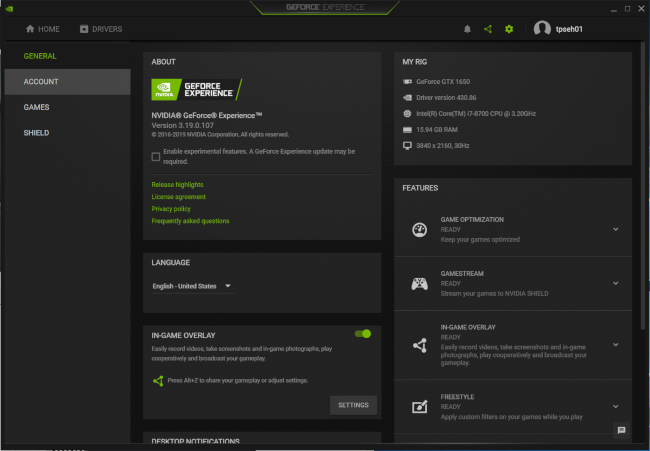Click the GPU icon beside GeForce GTX 1650
The height and width of the screenshot is (451, 650).
[x=407, y=82]
